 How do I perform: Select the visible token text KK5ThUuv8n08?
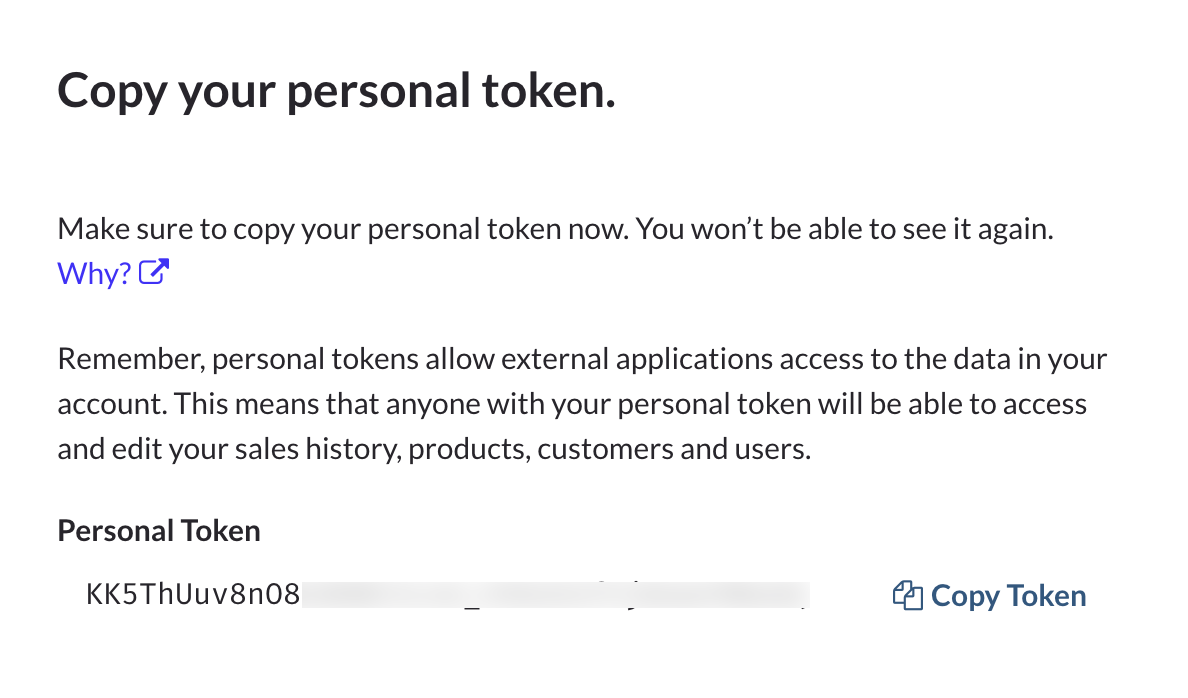[193, 594]
